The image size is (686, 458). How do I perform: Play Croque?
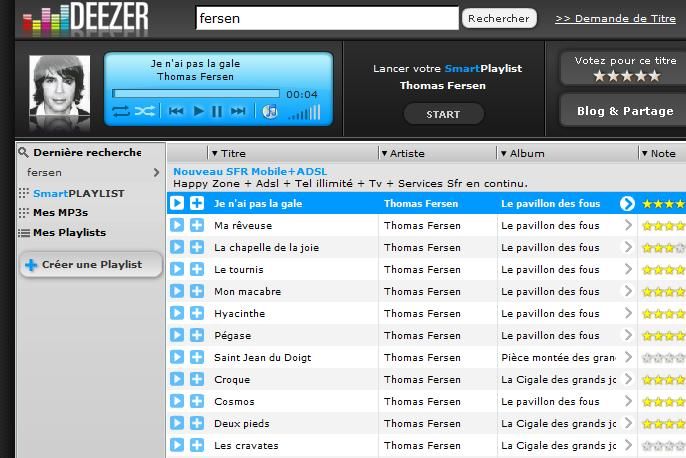(x=177, y=379)
